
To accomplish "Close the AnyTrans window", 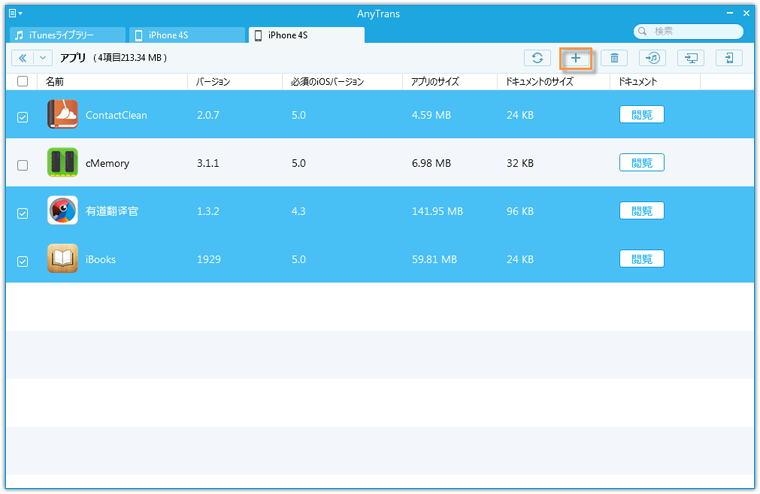I will coord(746,13).
